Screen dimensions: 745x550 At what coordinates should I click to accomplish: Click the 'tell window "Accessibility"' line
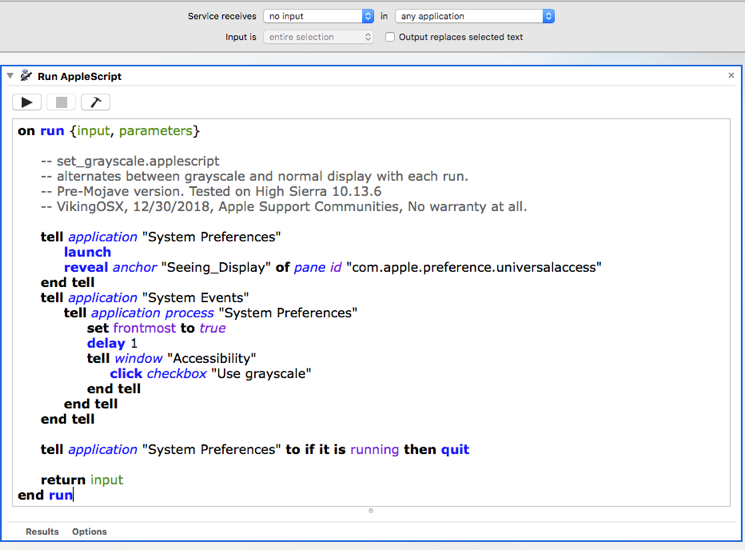172,359
